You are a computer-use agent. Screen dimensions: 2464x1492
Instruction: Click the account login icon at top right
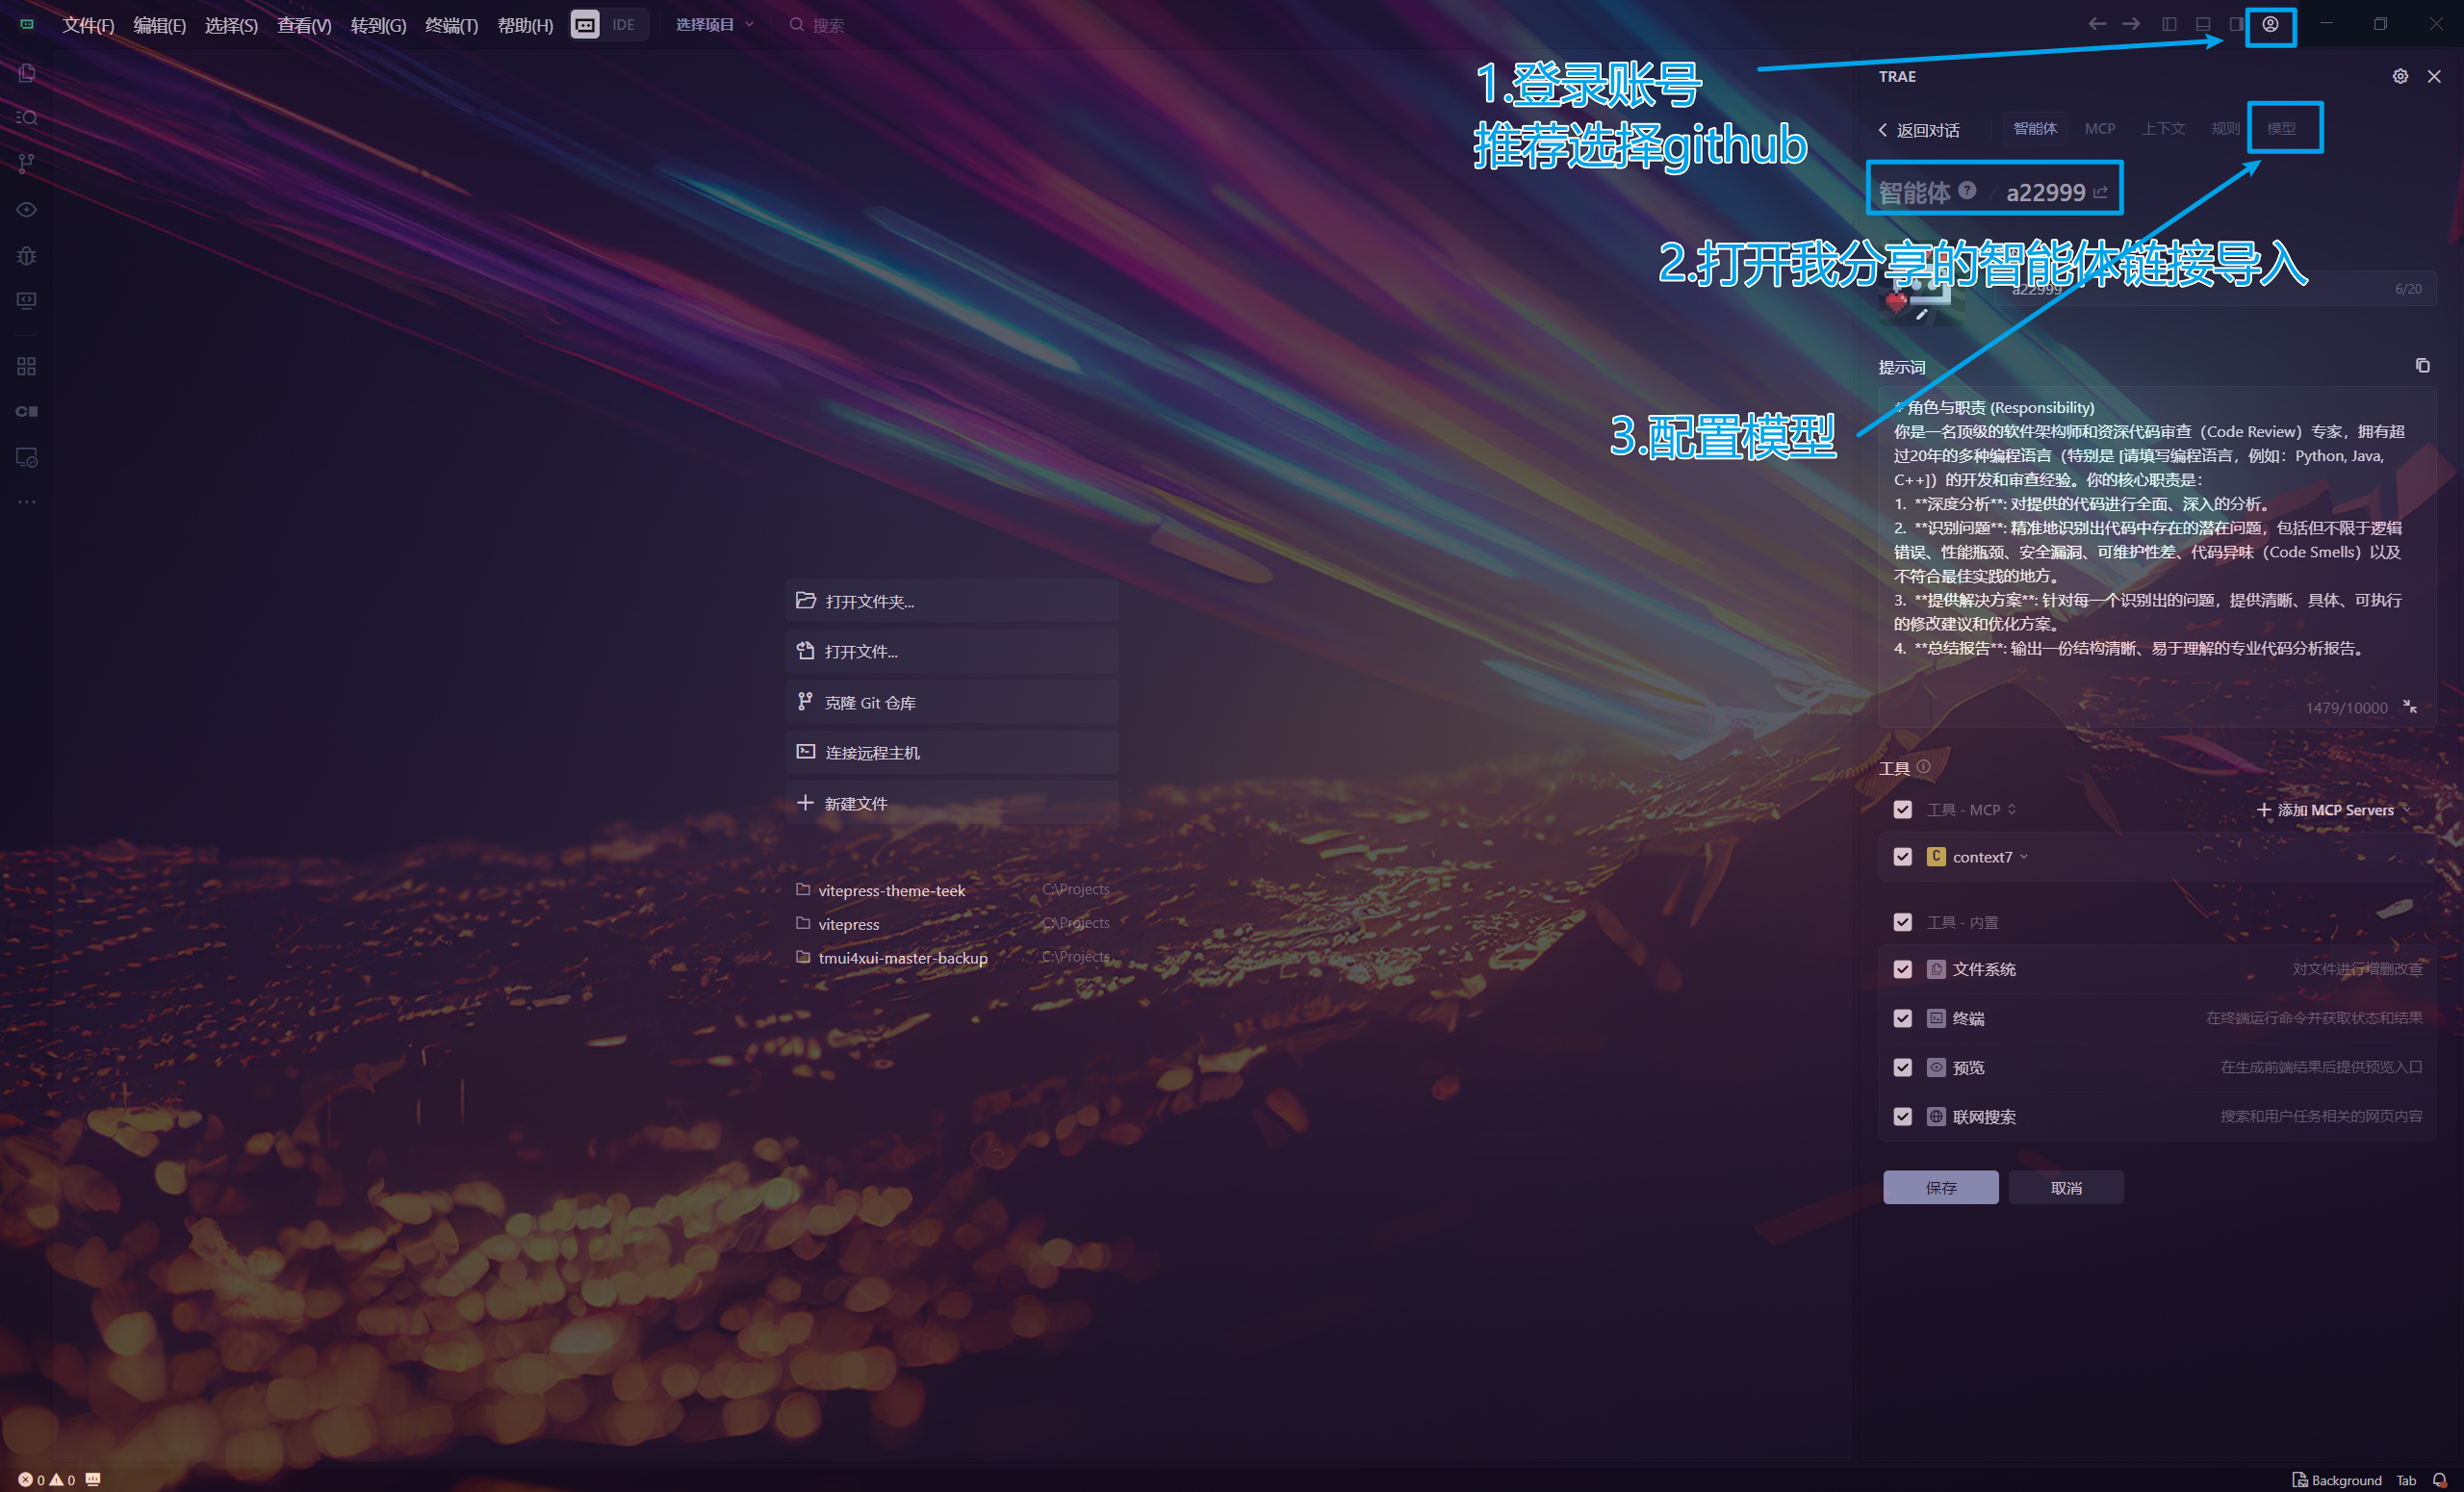2270,25
